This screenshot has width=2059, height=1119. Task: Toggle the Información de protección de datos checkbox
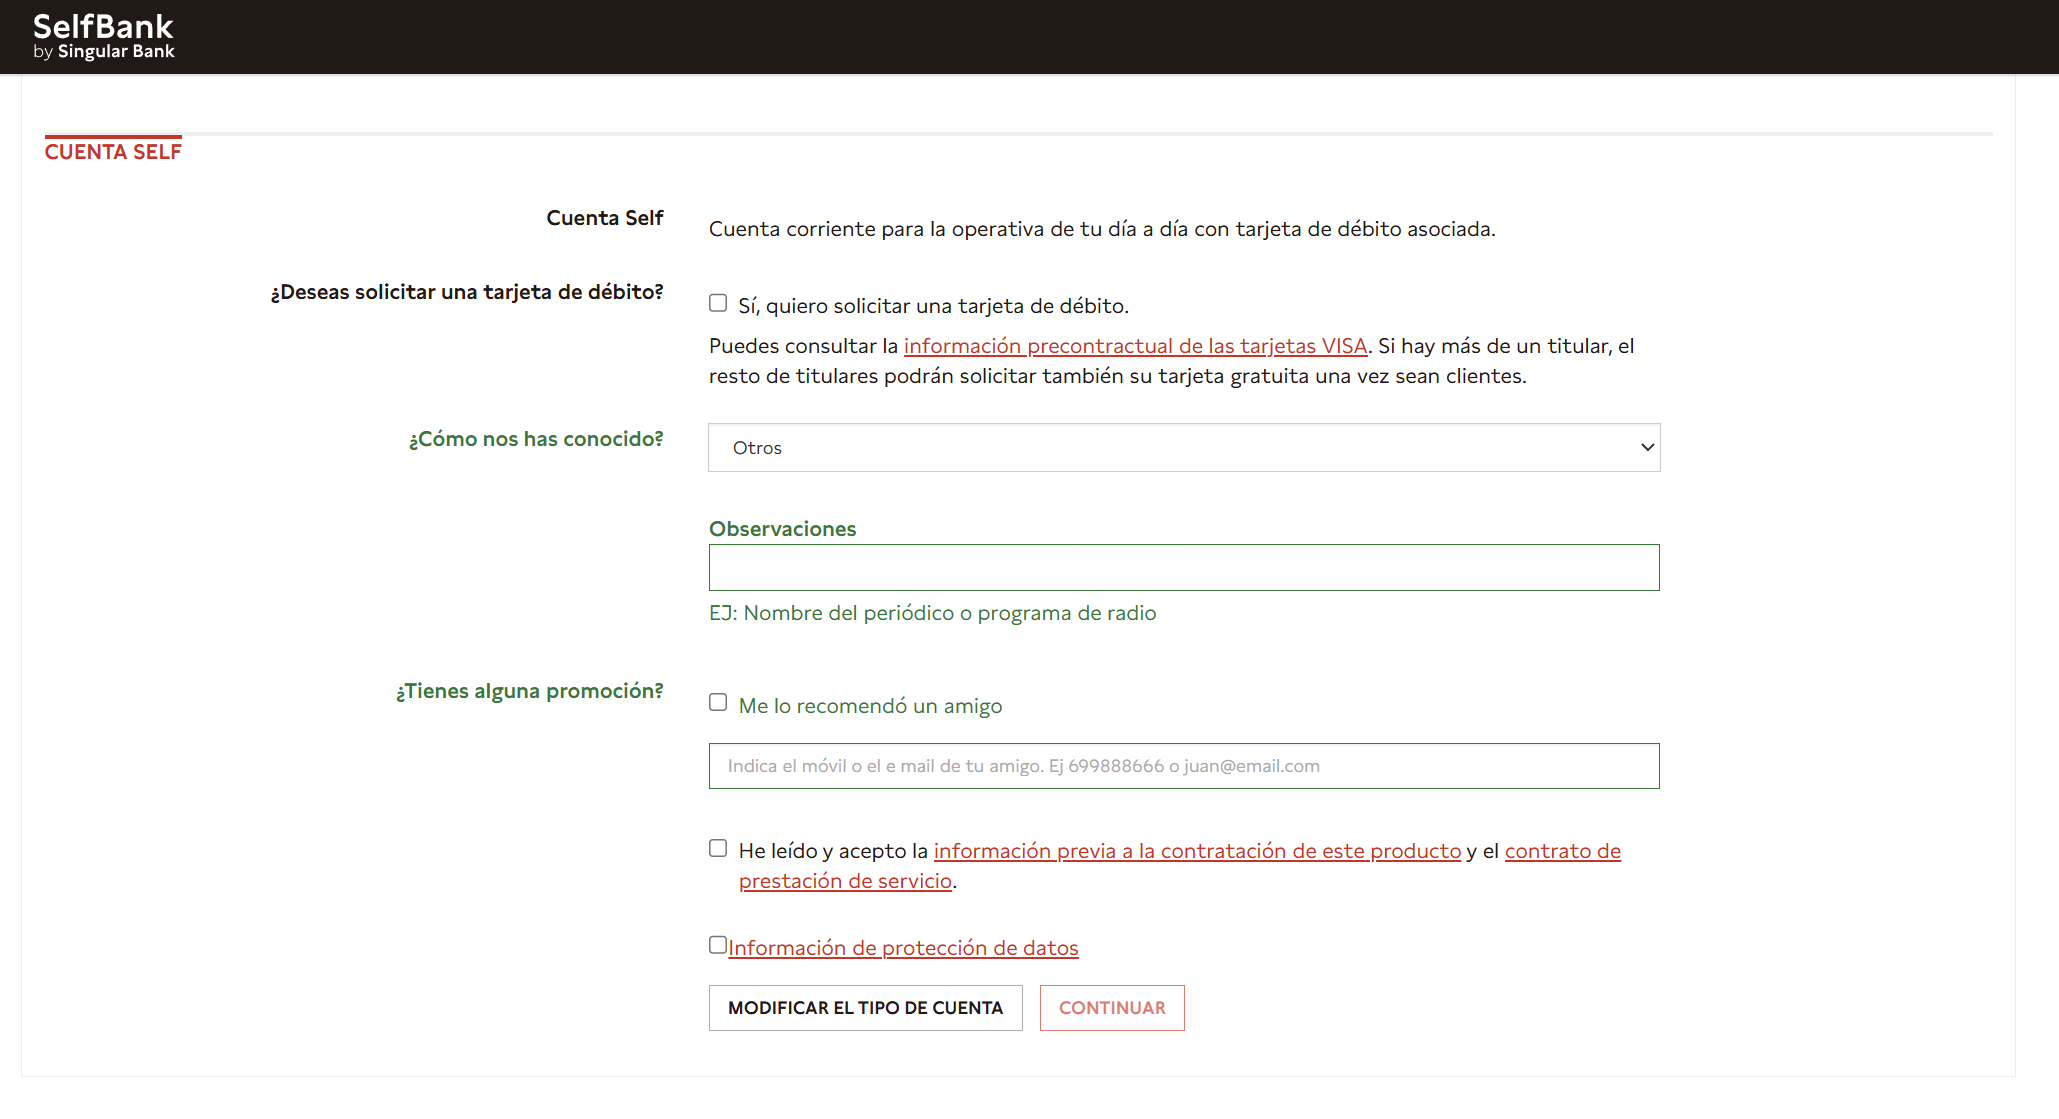tap(717, 943)
